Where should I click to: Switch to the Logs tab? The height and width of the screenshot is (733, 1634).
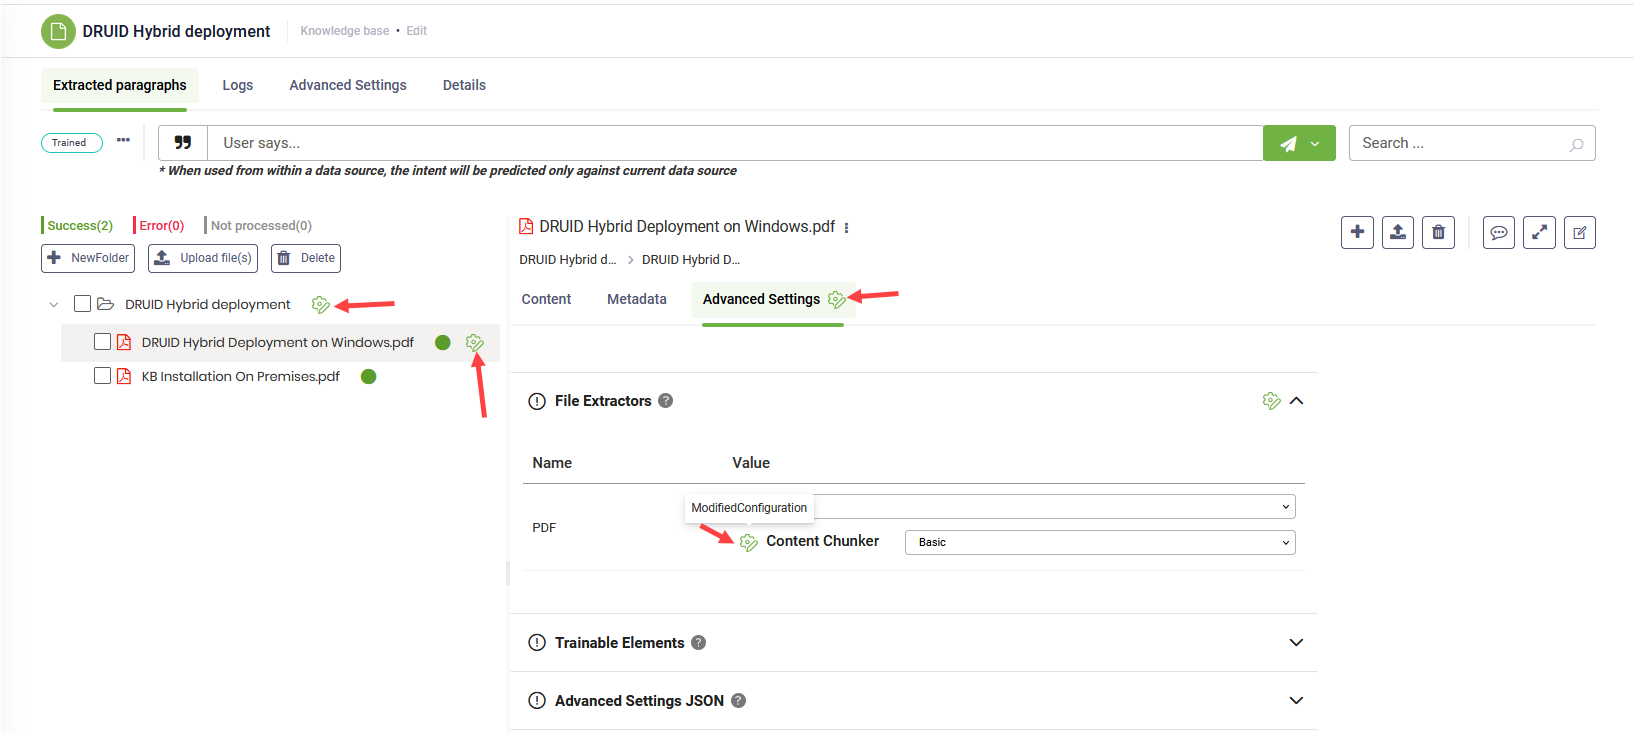(237, 85)
